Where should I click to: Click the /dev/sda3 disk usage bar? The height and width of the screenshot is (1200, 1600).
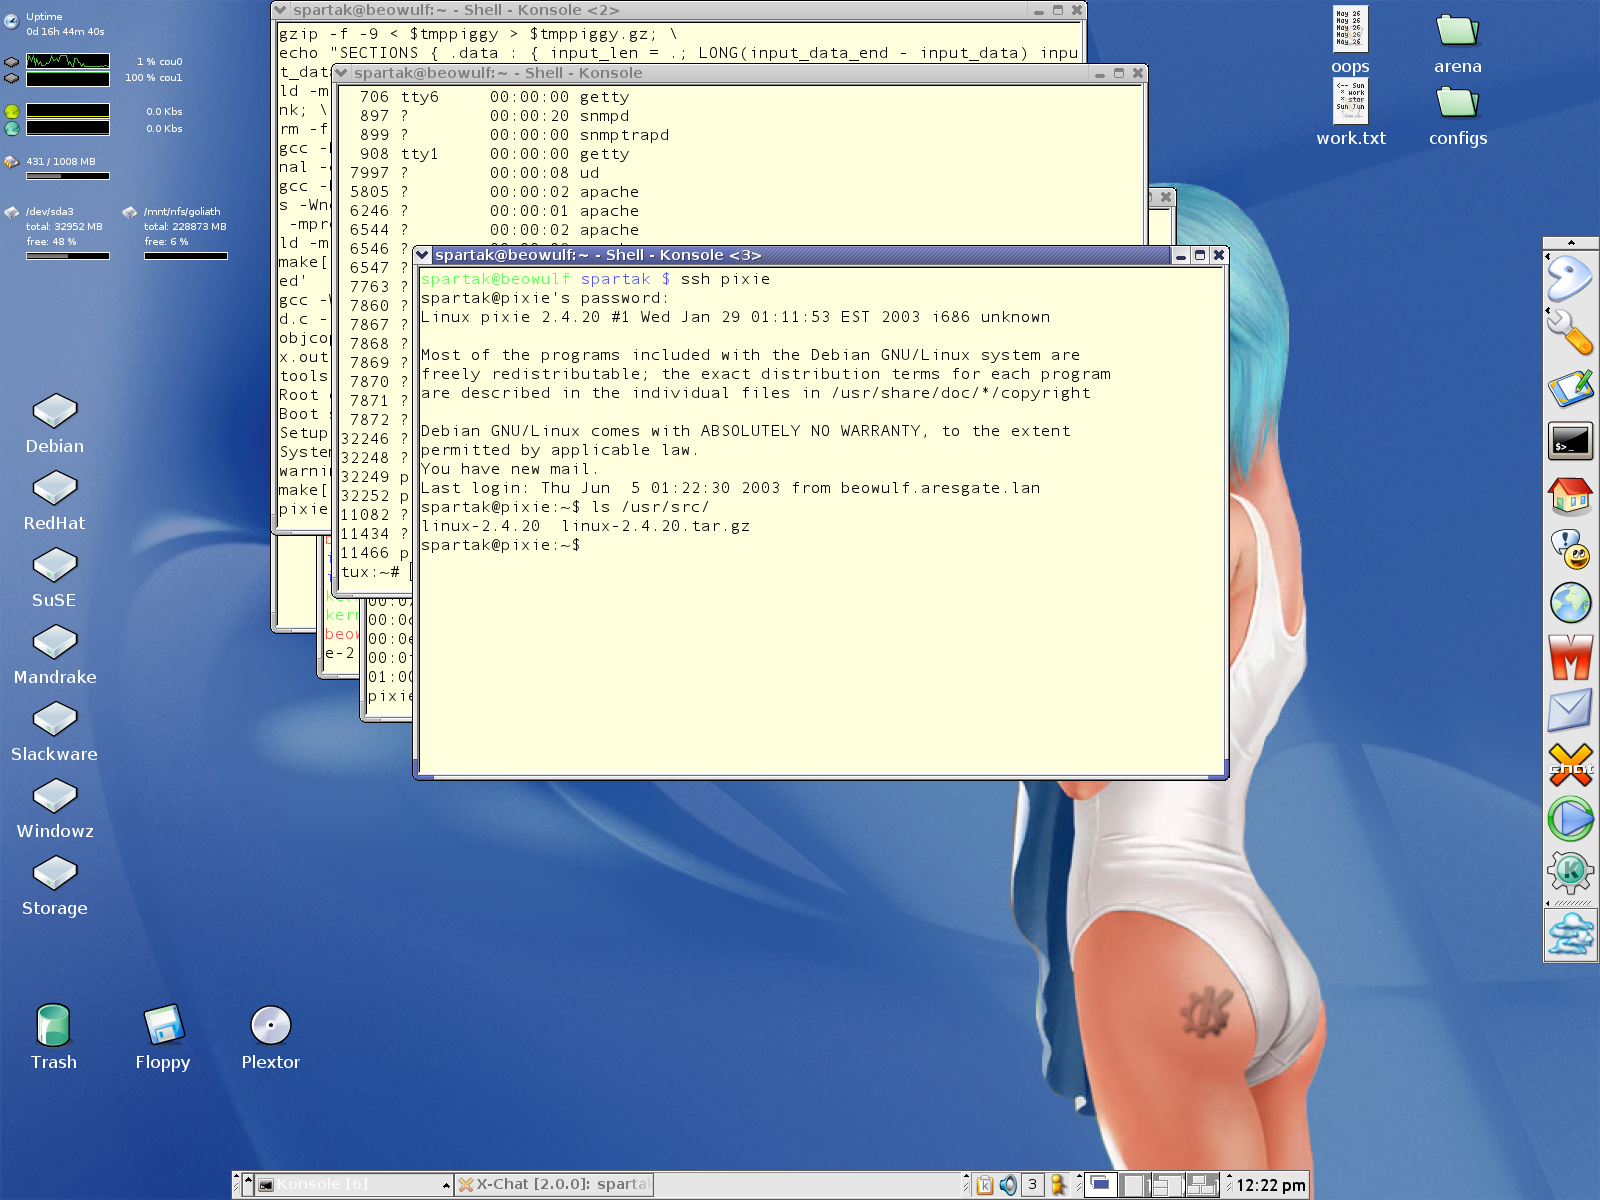coord(68,256)
